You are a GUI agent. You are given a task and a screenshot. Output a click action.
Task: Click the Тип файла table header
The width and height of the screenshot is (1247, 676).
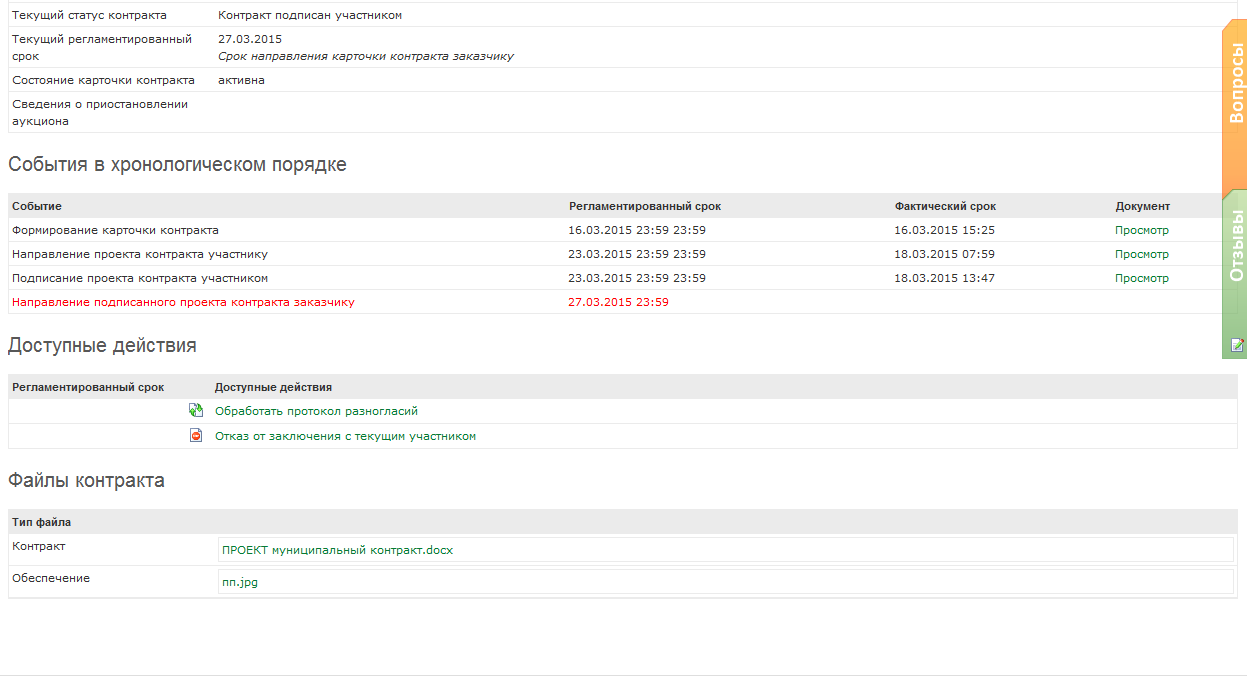pos(41,522)
